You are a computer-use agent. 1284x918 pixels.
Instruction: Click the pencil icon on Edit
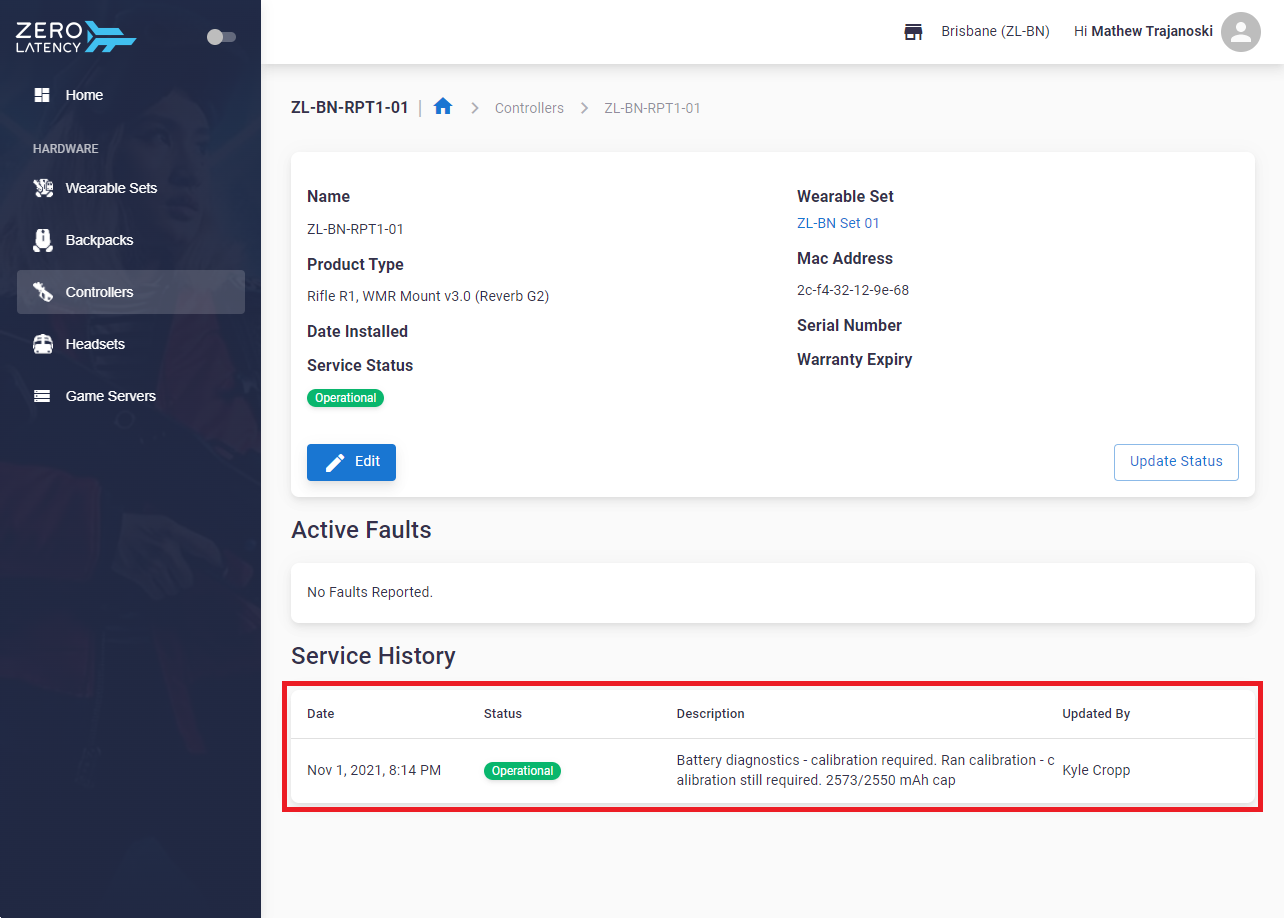pos(335,462)
